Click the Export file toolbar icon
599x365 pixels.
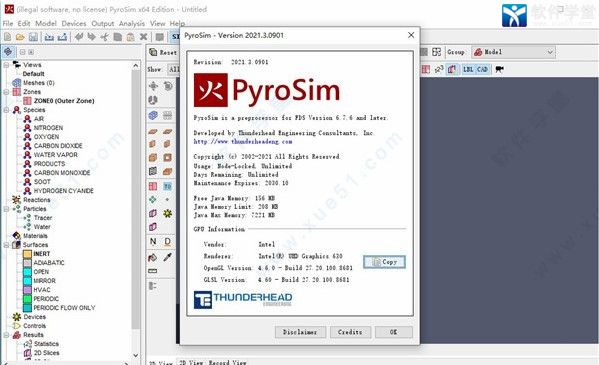[62, 37]
